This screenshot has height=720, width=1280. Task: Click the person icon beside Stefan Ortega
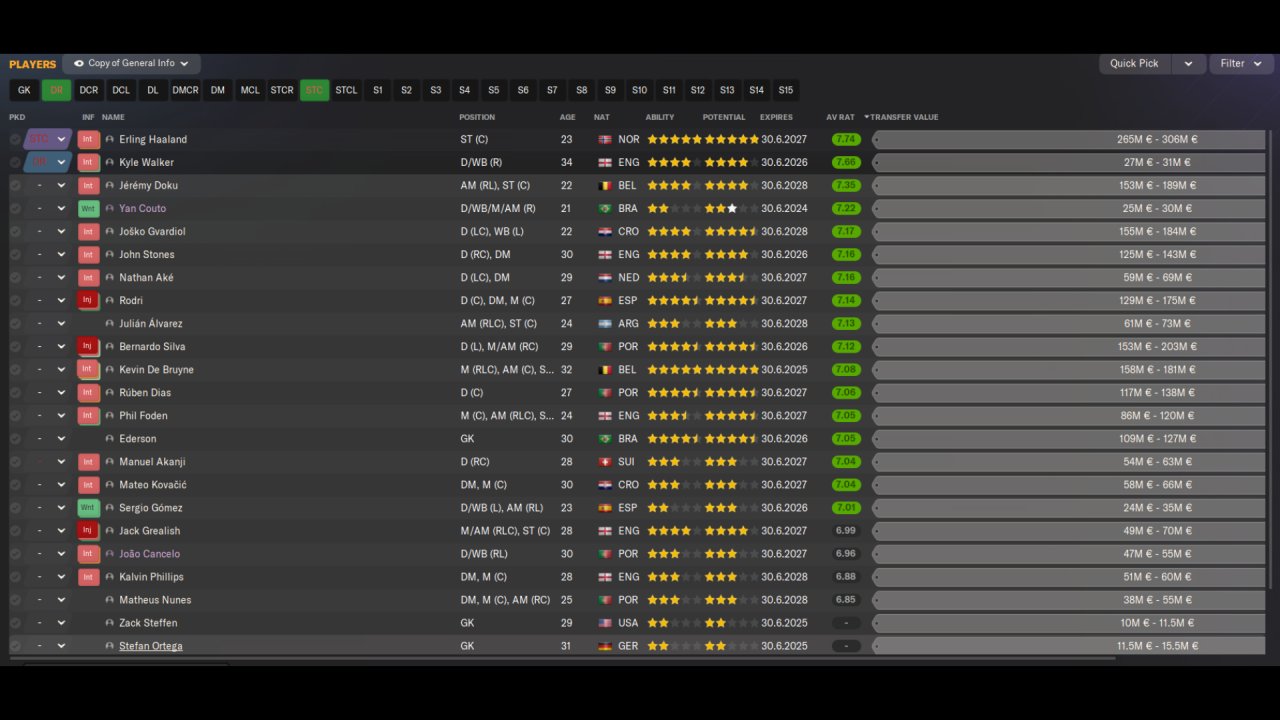point(110,646)
